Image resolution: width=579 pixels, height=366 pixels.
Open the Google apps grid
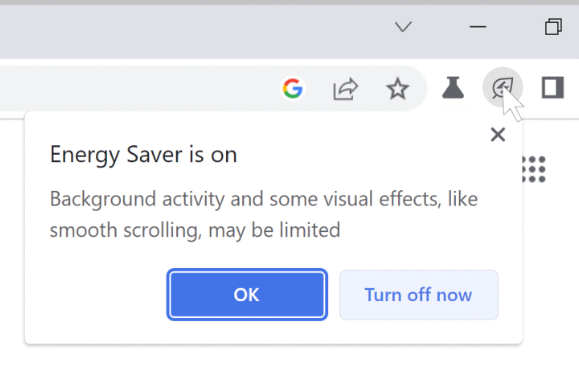point(534,169)
